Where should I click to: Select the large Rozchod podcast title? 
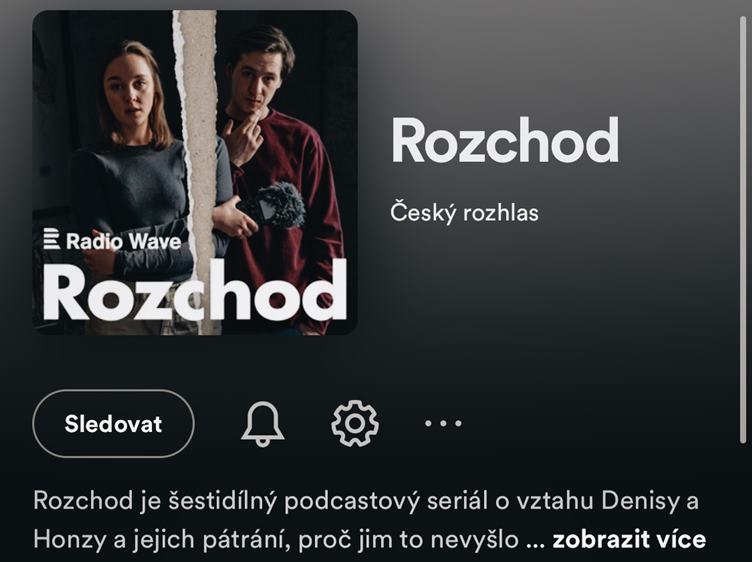coord(505,140)
